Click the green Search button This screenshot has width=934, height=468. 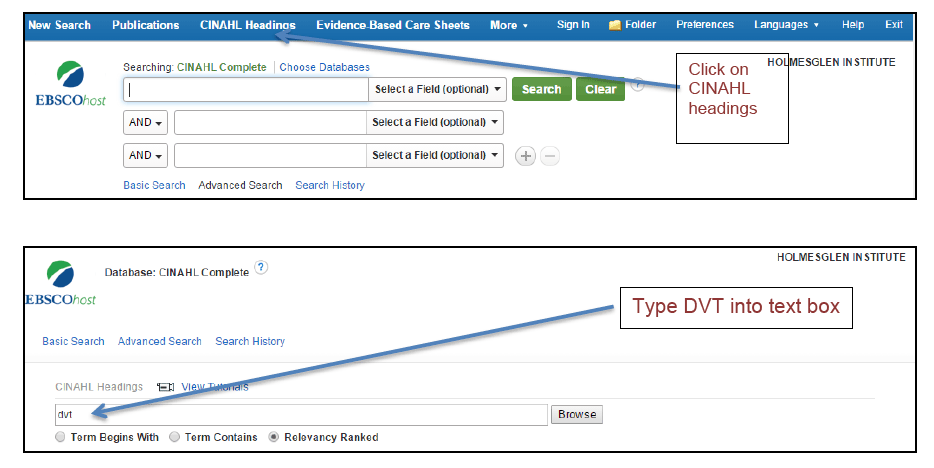coord(541,89)
